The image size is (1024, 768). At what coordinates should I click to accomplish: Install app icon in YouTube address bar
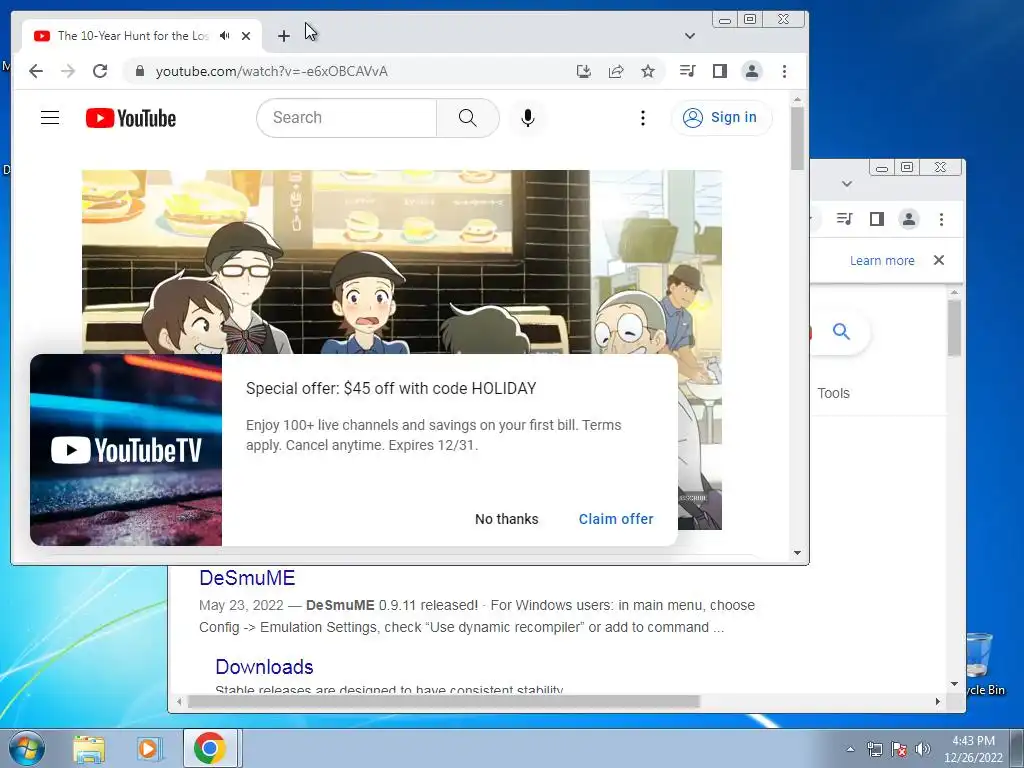584,71
